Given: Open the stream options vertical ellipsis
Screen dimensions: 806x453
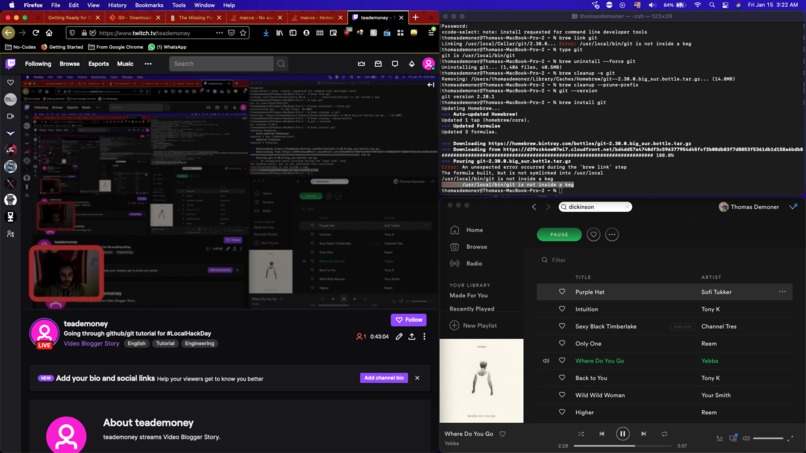Looking at the screenshot, I should tap(425, 336).
